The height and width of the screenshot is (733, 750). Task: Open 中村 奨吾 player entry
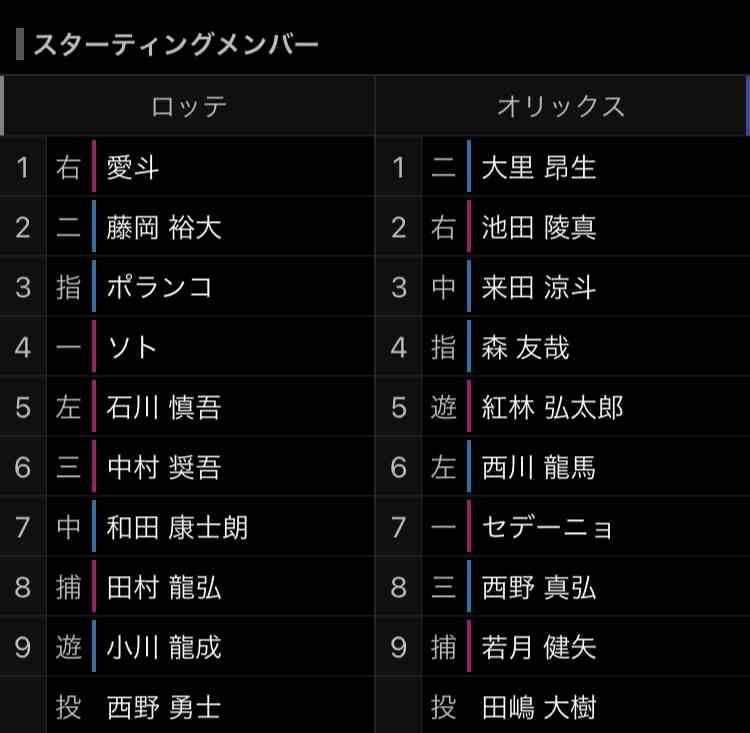(164, 467)
